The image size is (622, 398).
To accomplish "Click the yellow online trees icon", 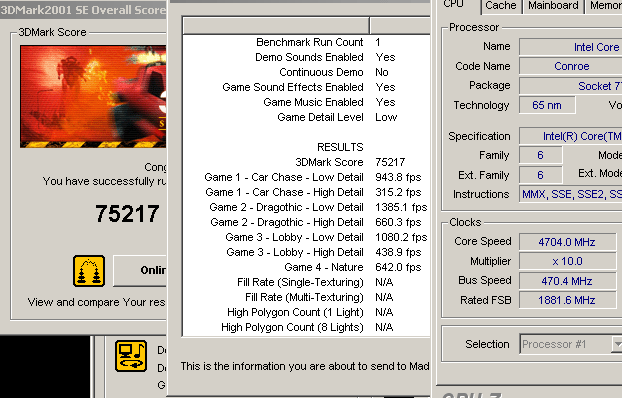I will (89, 271).
